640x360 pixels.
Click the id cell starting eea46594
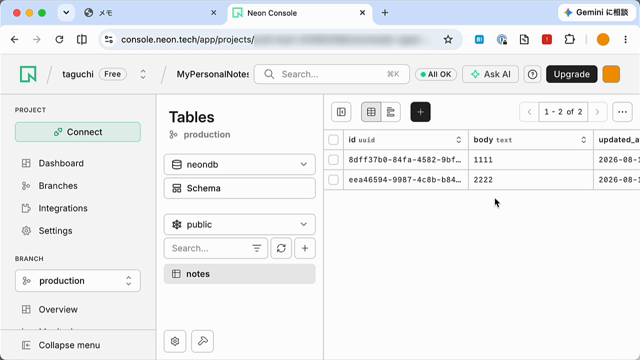pyautogui.click(x=406, y=180)
